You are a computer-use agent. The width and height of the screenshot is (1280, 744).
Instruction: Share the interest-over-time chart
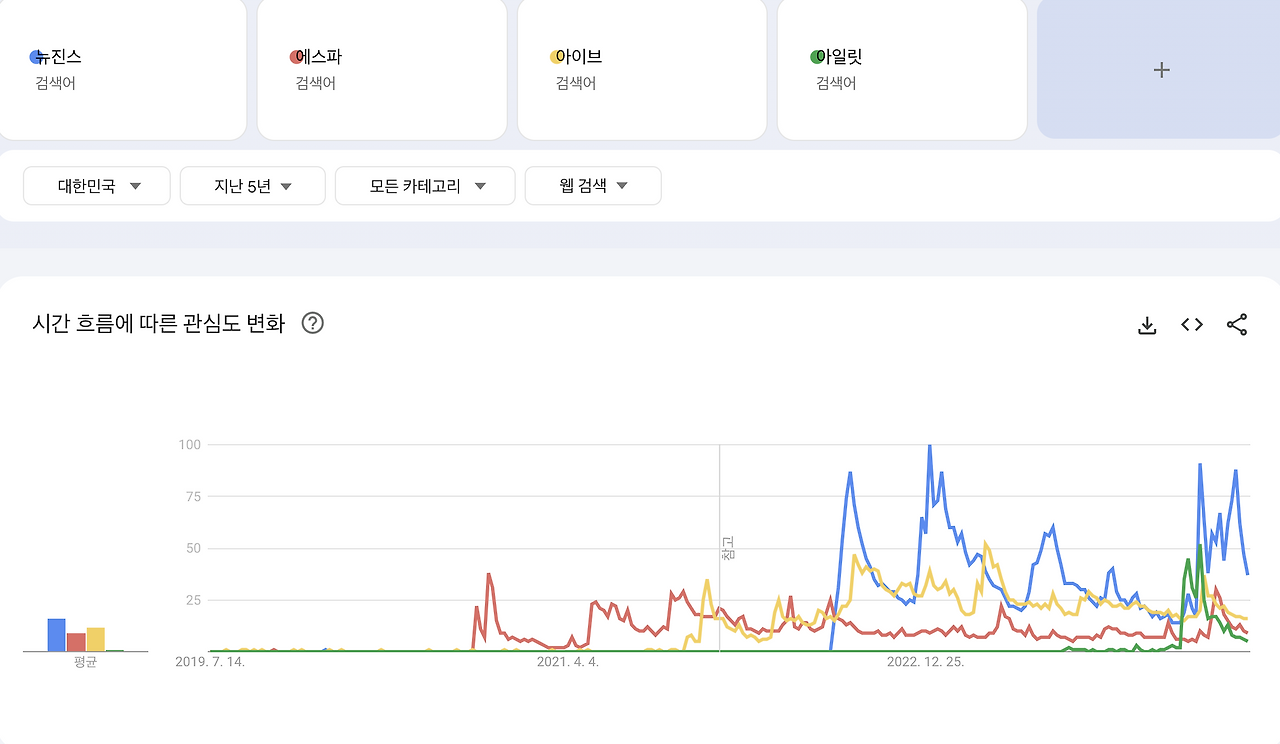(x=1236, y=324)
